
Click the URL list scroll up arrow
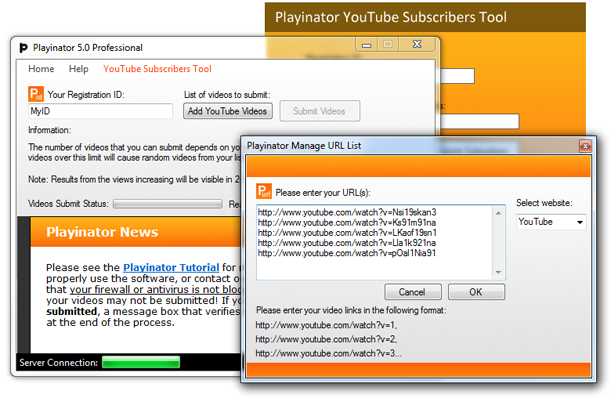click(498, 213)
